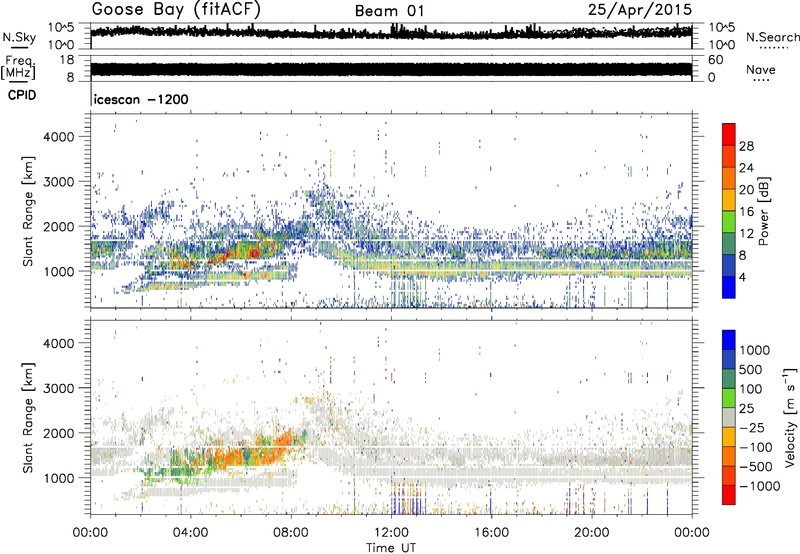This screenshot has width=800, height=554.
Task: Click the '18' frequency axis tick
Action: point(67,60)
